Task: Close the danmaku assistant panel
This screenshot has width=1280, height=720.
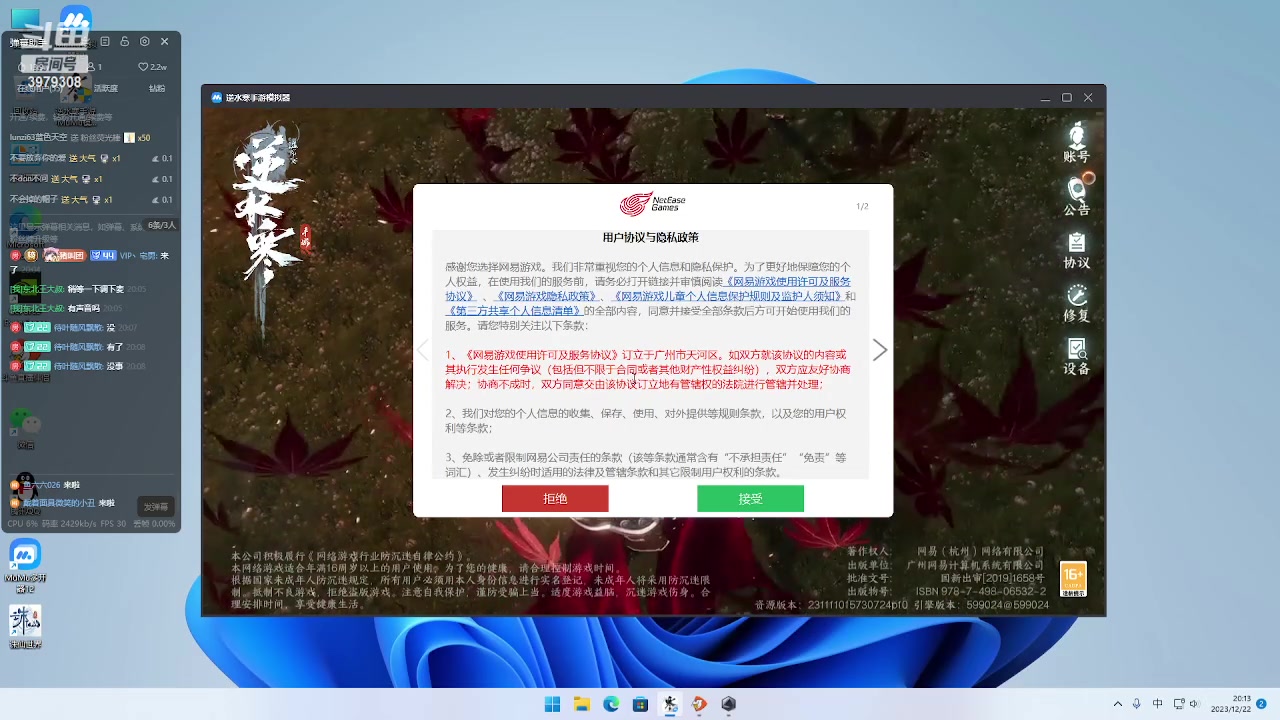Action: point(165,41)
